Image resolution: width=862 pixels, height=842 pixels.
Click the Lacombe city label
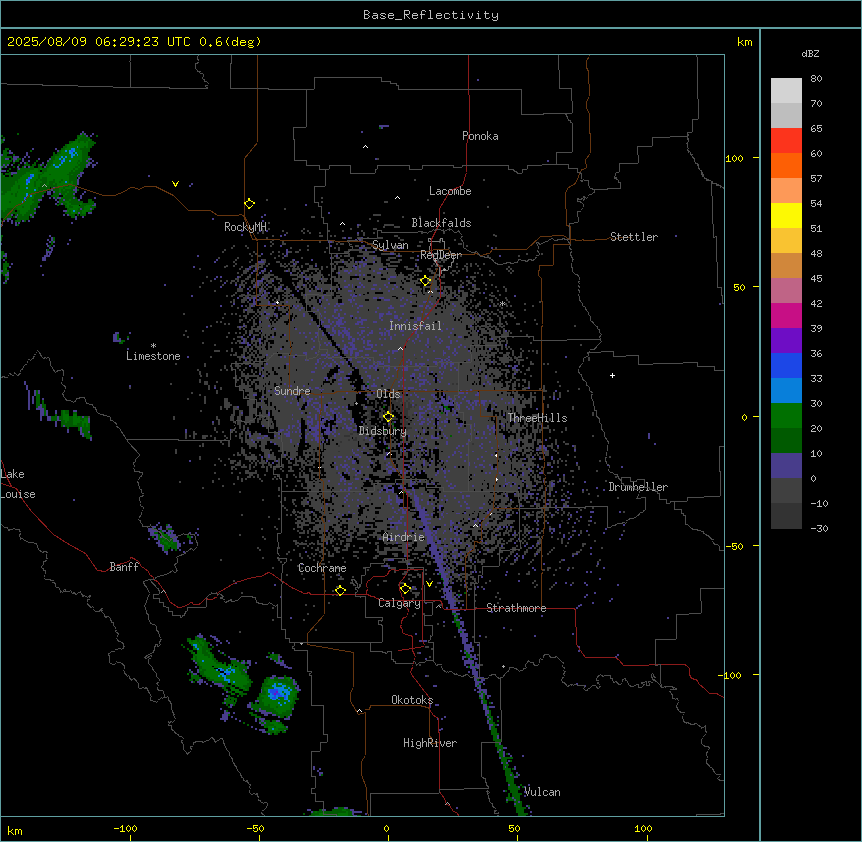pos(450,191)
